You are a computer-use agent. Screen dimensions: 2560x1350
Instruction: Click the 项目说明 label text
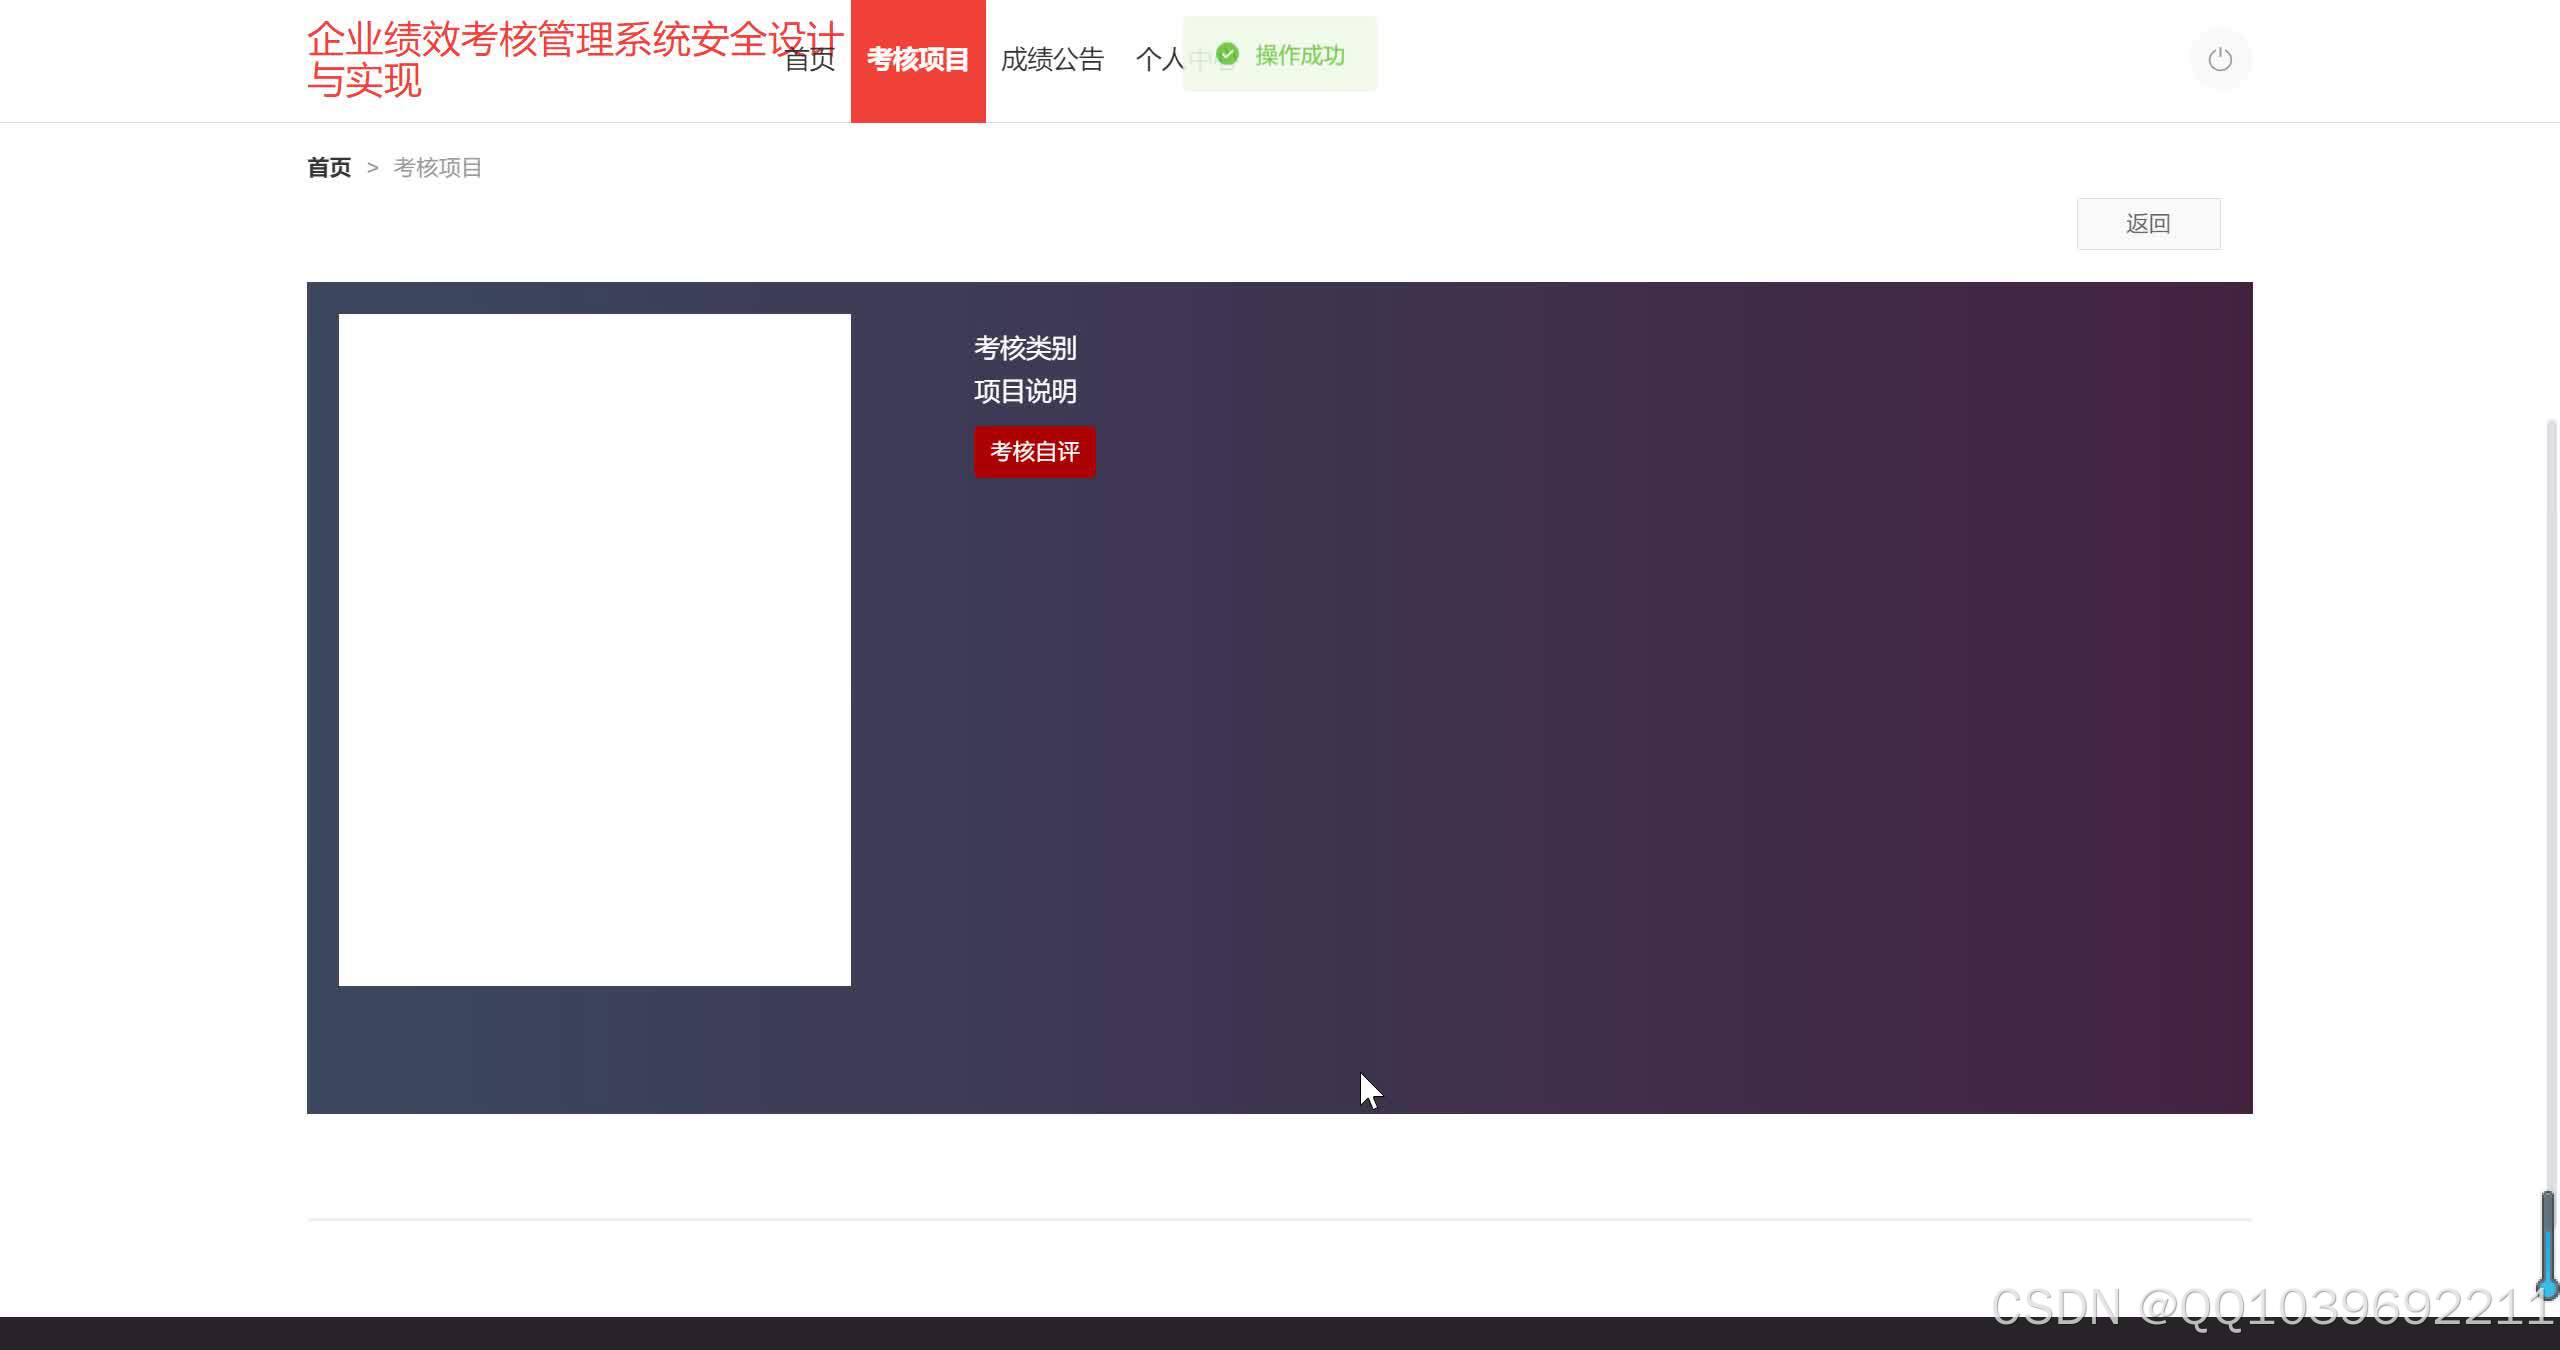click(x=1025, y=391)
